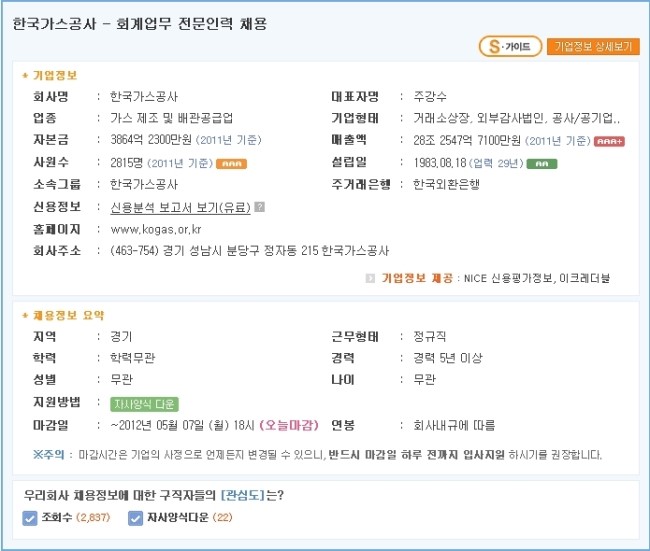
Task: Click the salary value 회사내규에 따름
Action: coord(454,425)
